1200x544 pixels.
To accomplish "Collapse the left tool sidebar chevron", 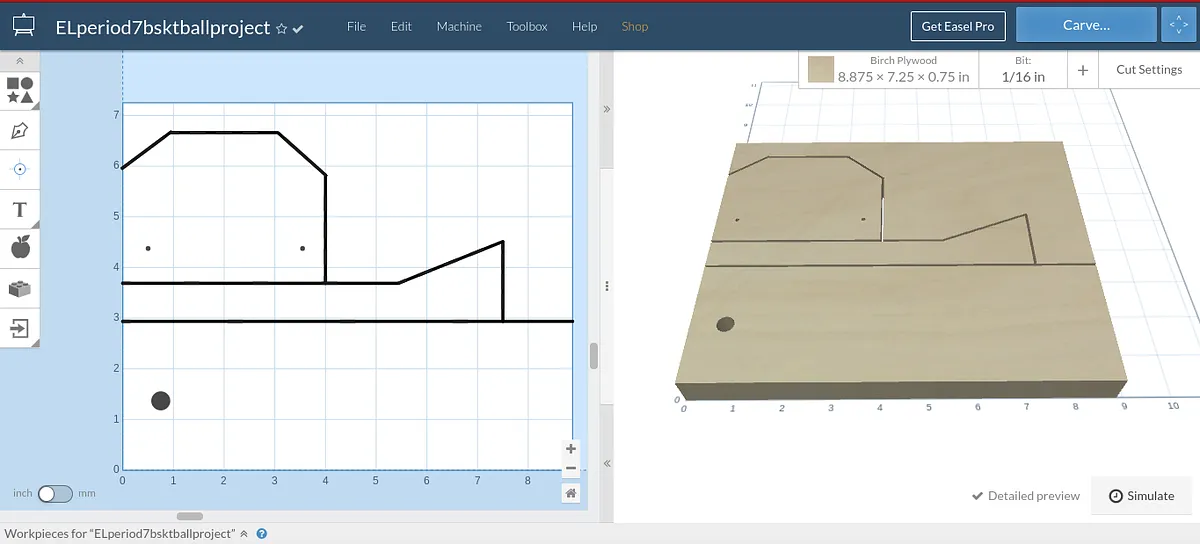I will pos(20,61).
